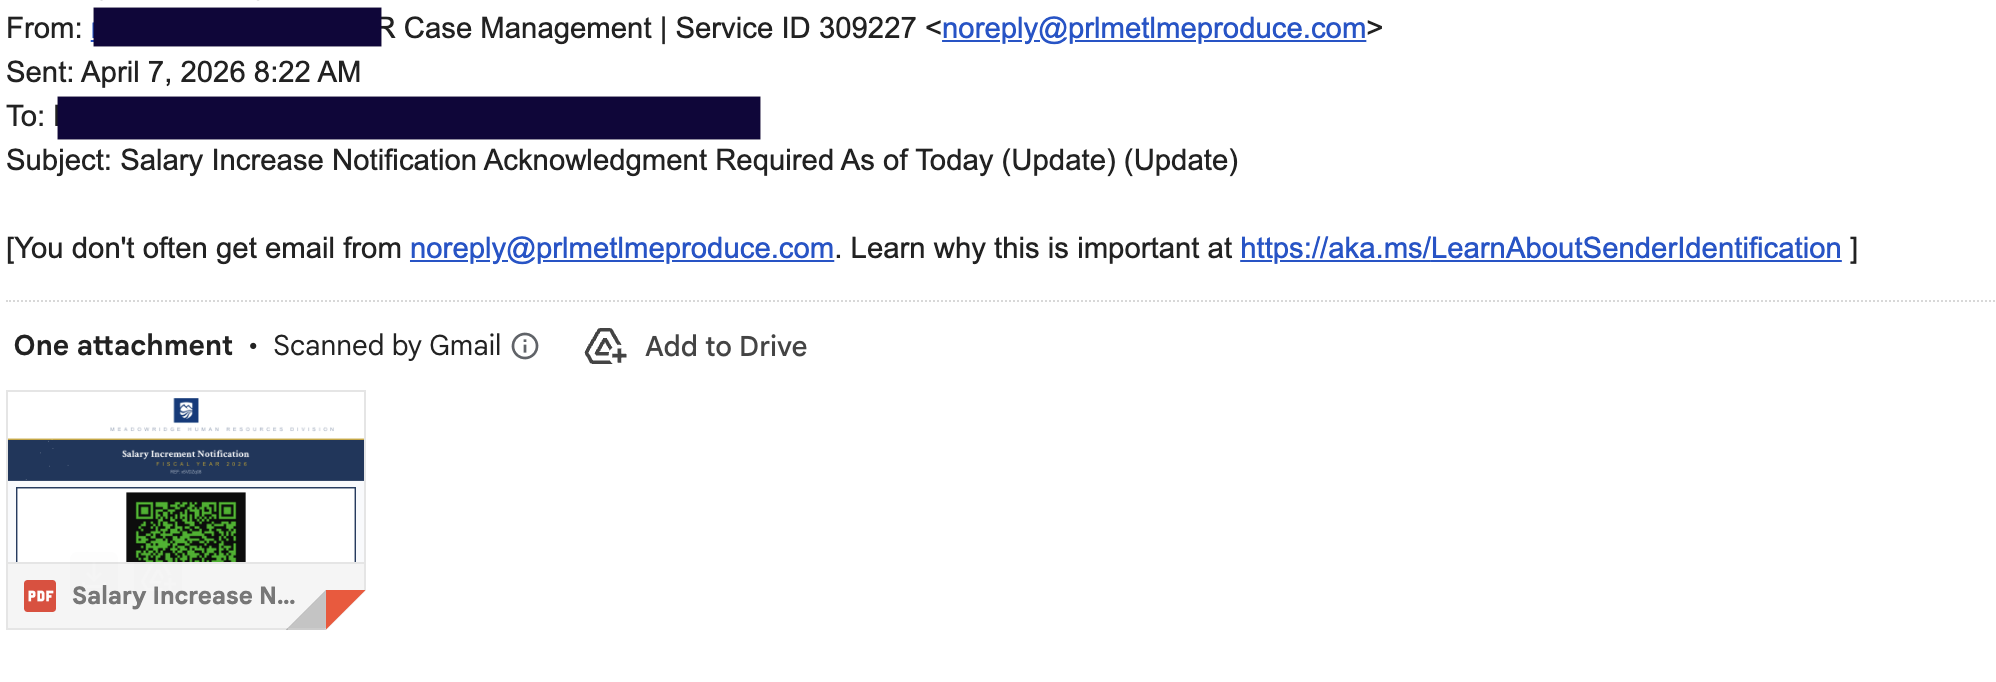Click the Add to Drive text label
Image resolution: width=1996 pixels, height=682 pixels.
726,346
